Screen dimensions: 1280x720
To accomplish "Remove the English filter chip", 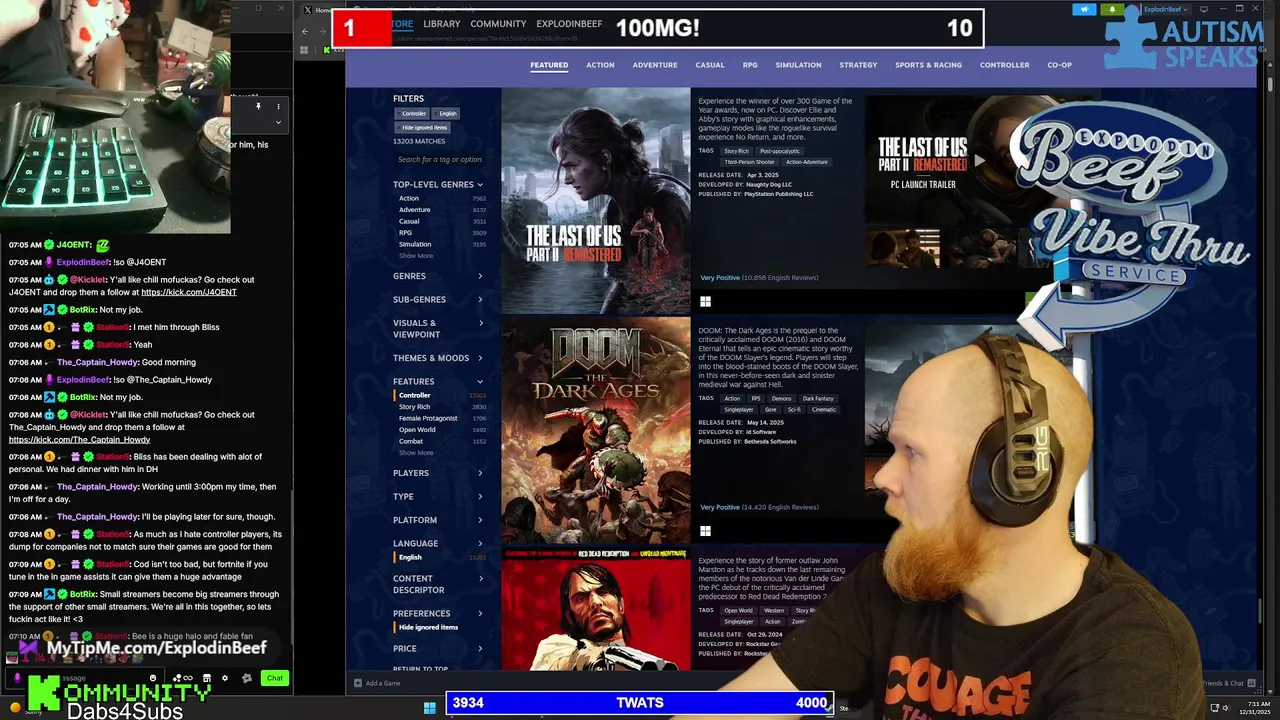I will point(447,114).
